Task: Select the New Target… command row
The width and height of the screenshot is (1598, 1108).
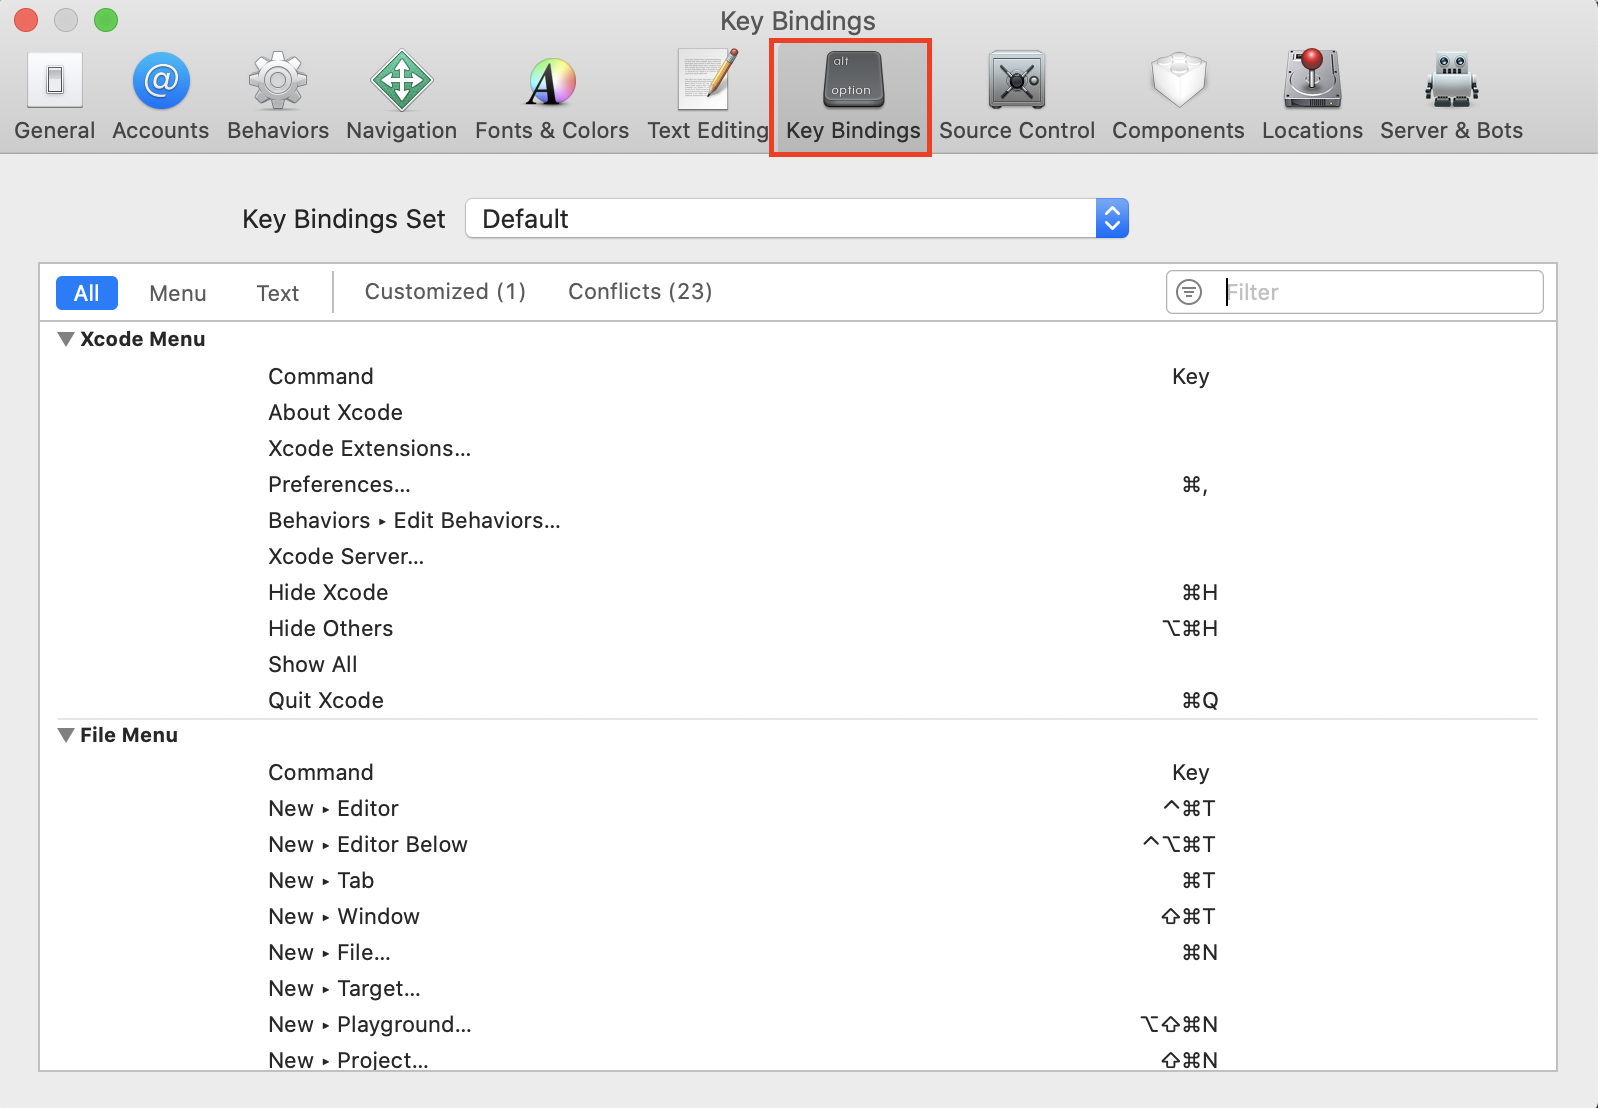Action: (x=798, y=988)
